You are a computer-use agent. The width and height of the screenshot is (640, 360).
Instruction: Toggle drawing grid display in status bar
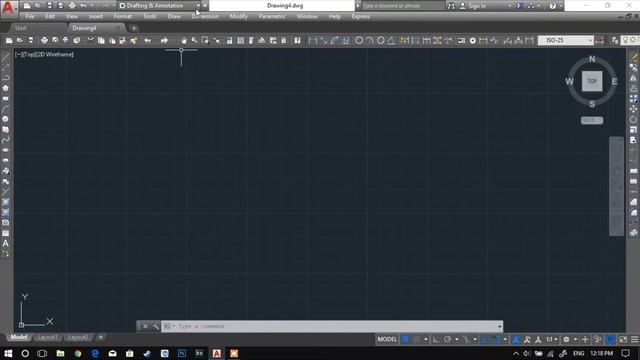405,339
